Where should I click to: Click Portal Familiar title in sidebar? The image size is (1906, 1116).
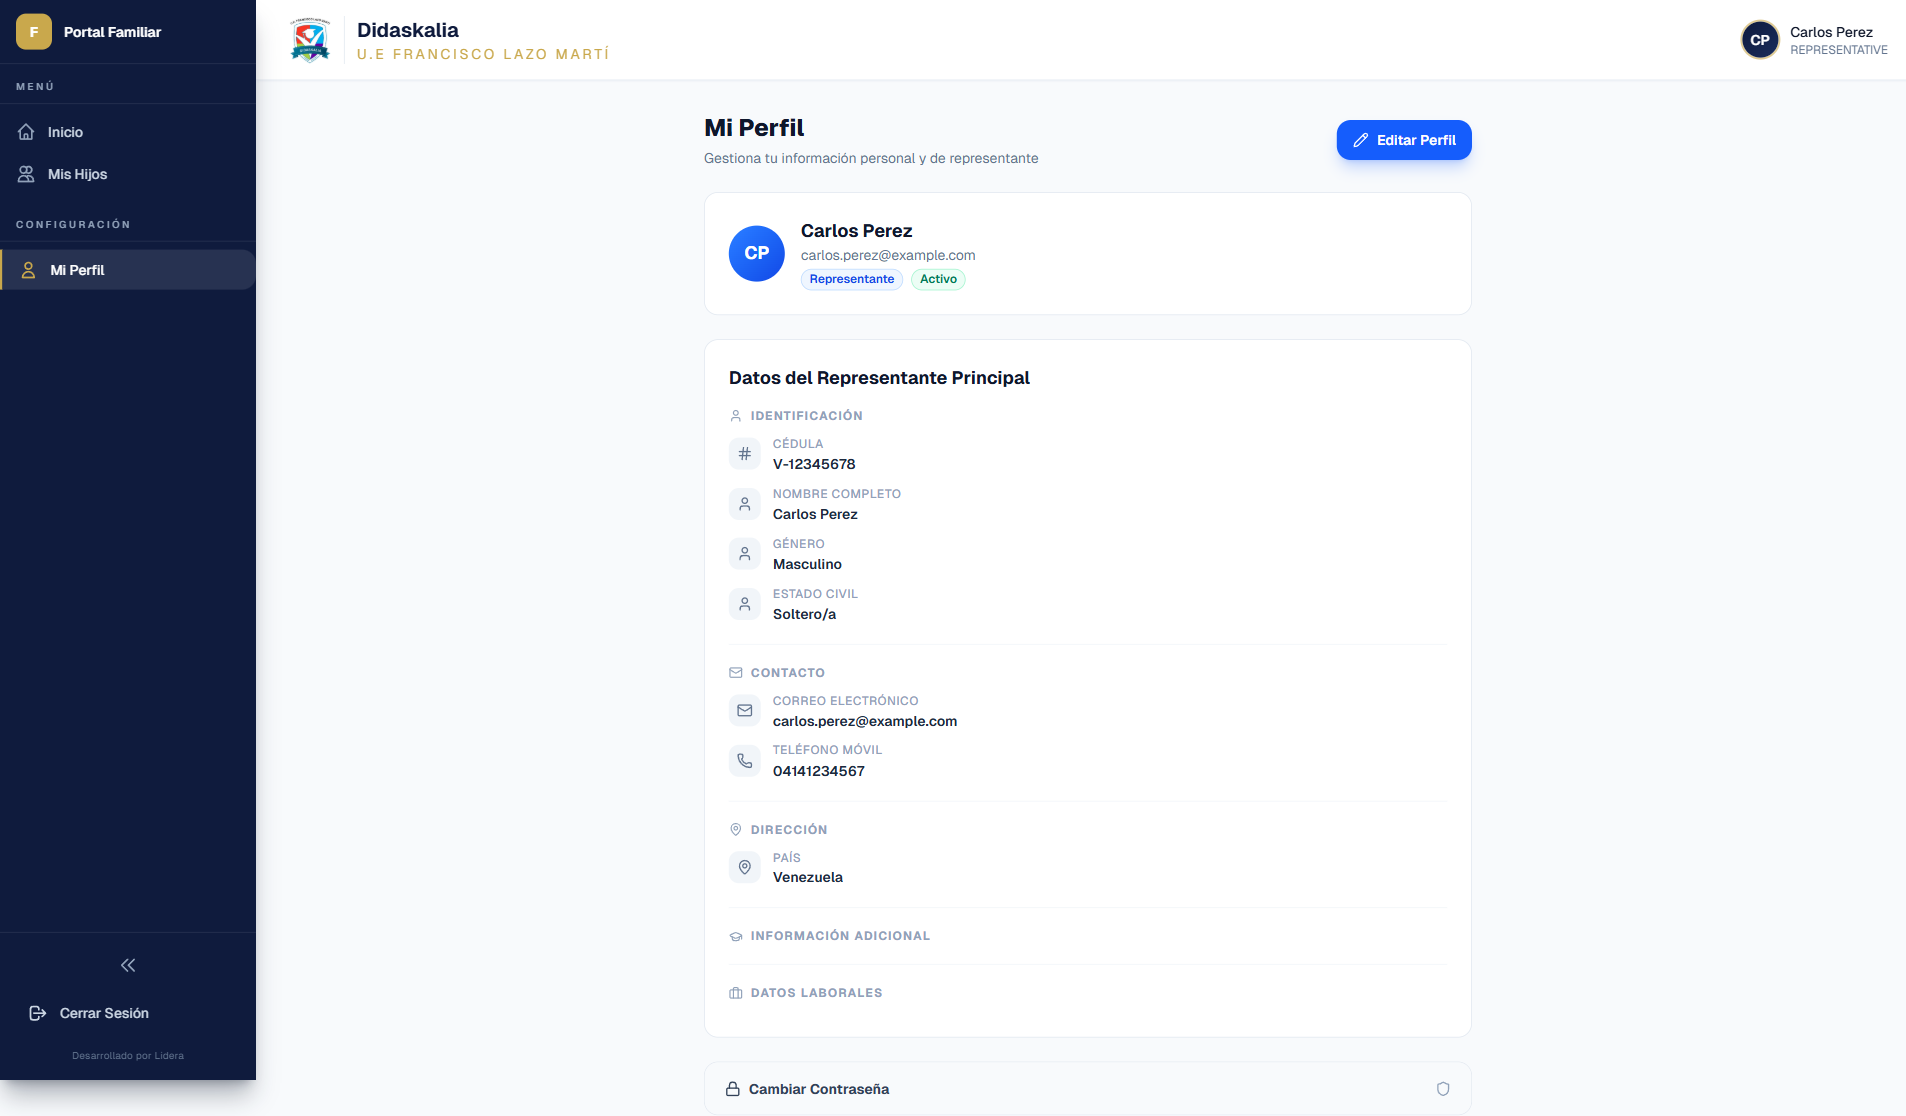coord(112,32)
